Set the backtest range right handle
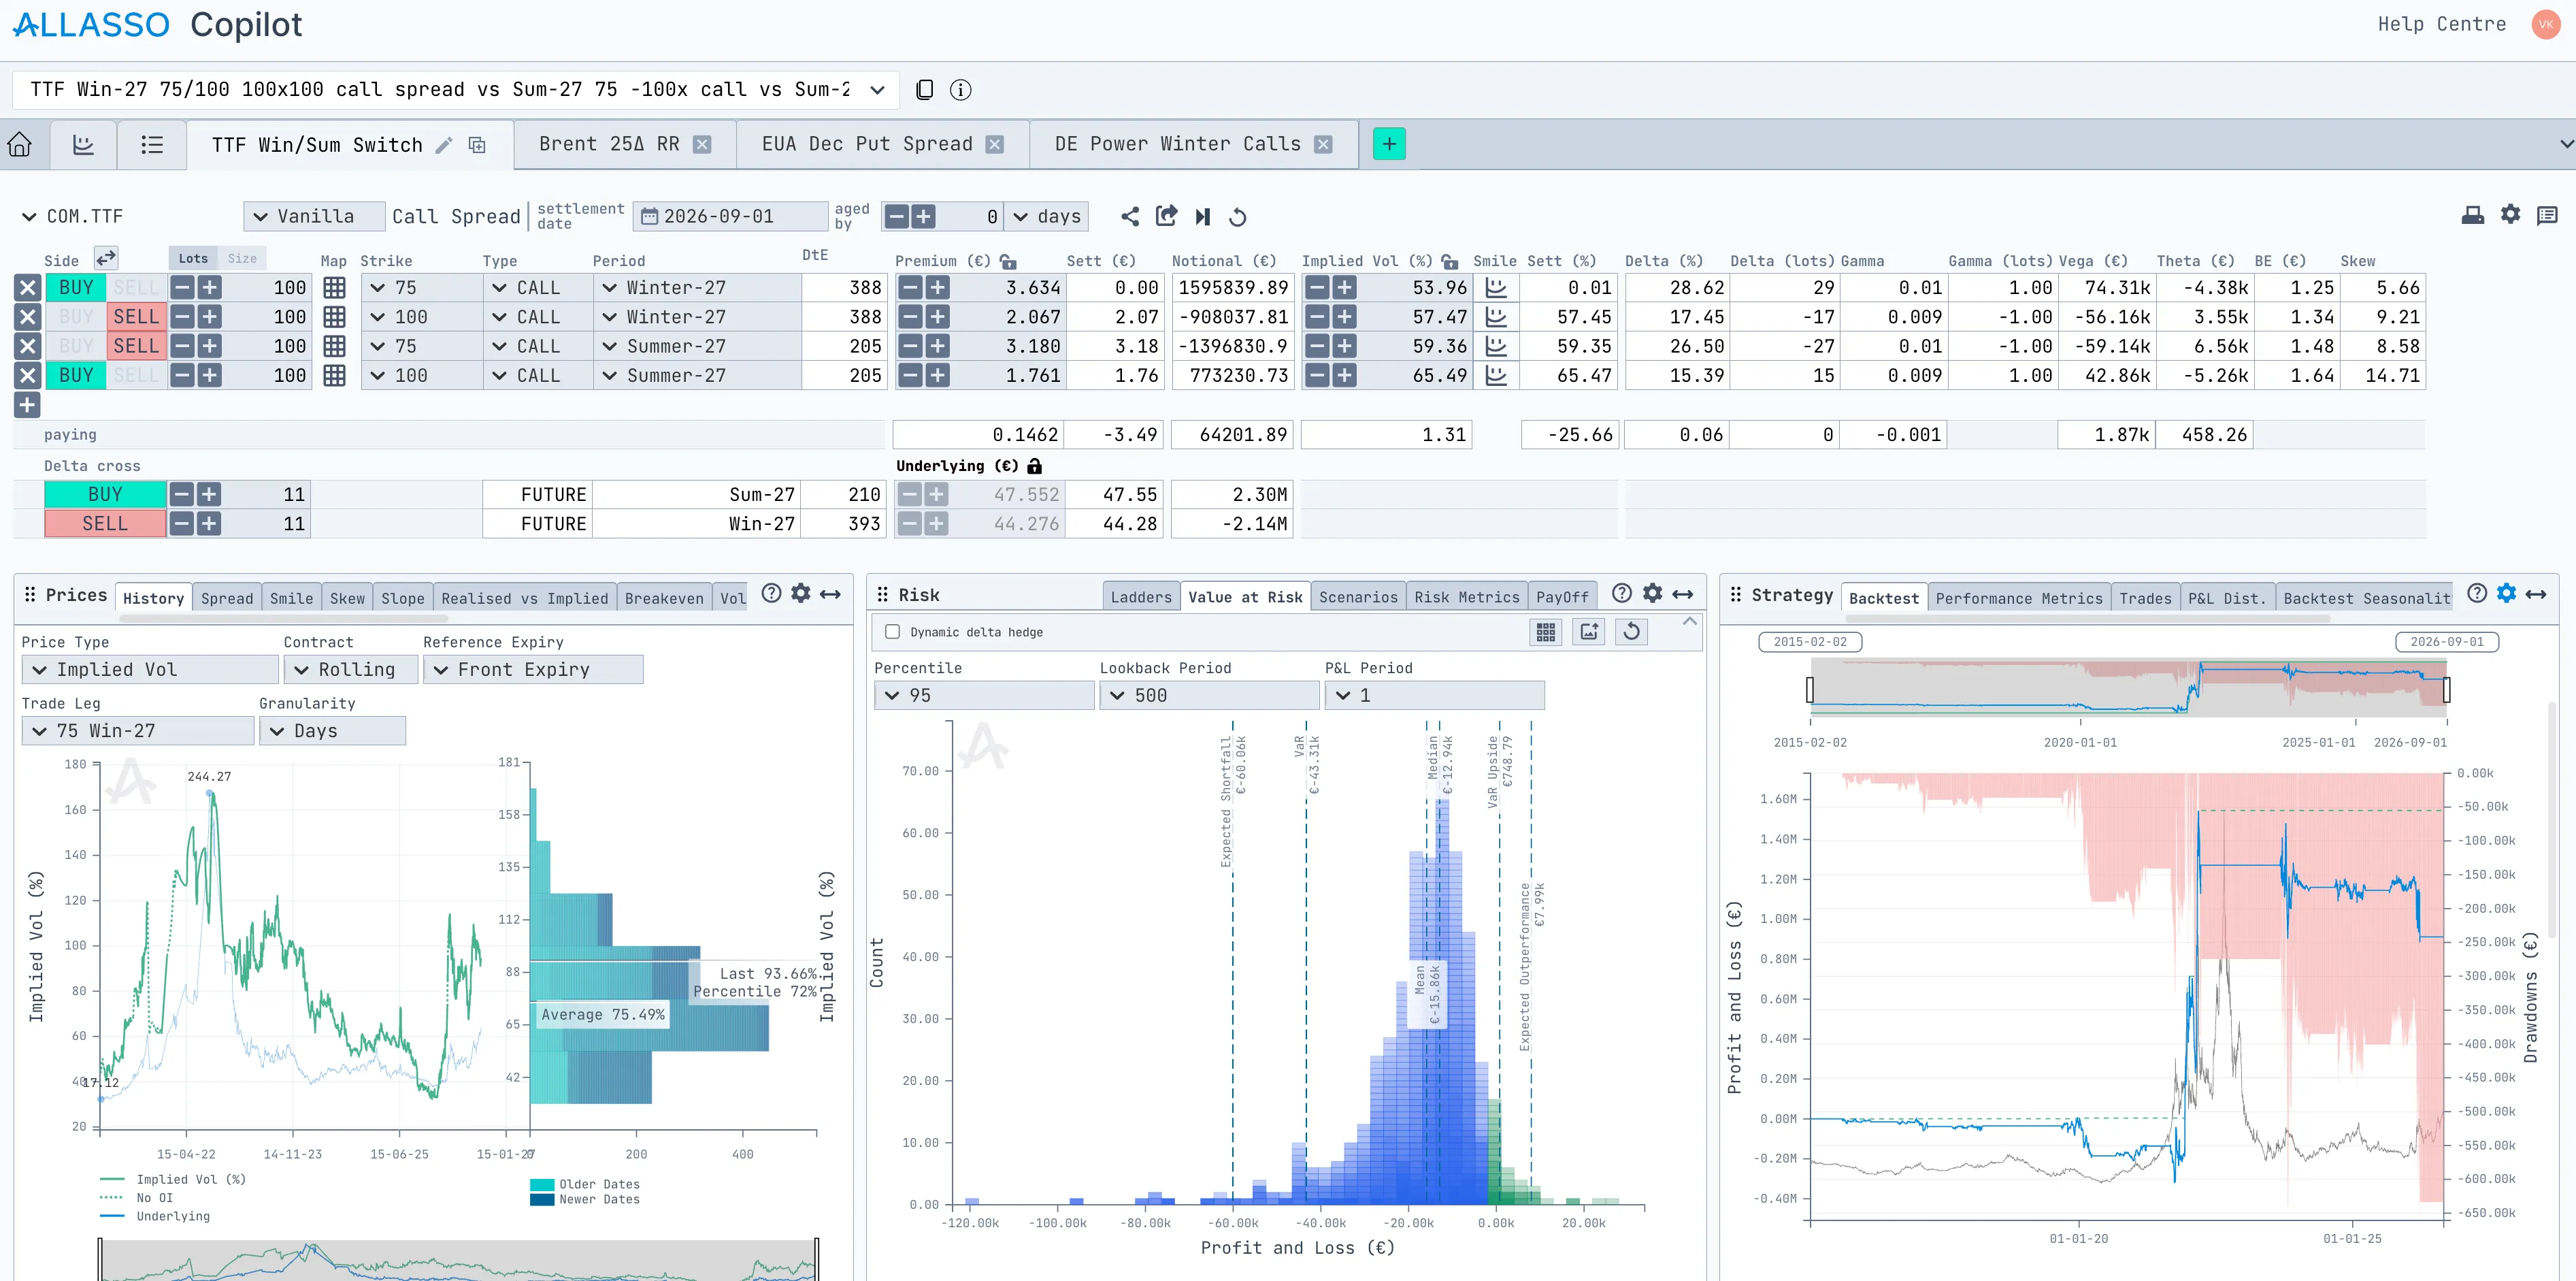 [x=2446, y=690]
